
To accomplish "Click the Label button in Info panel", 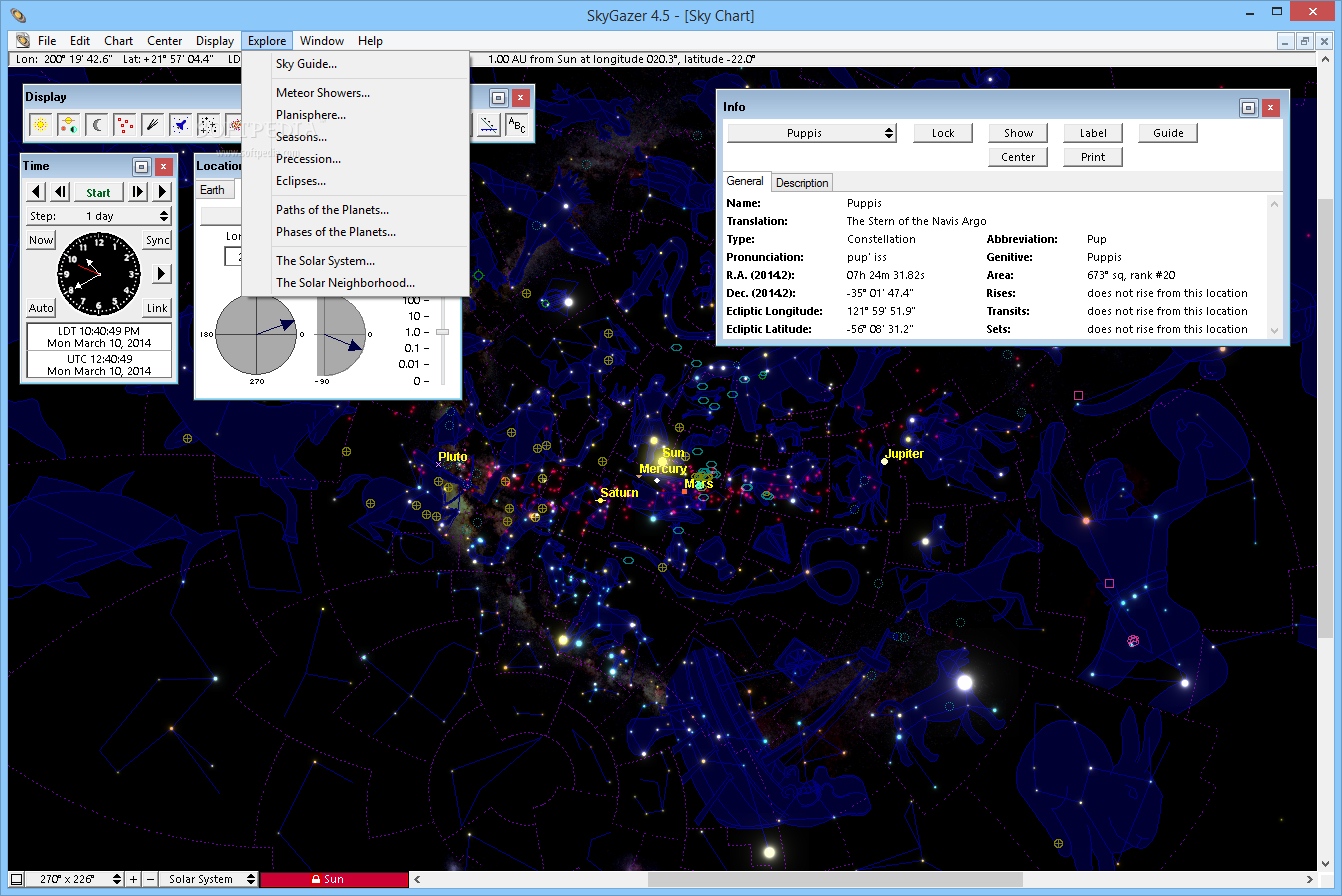I will point(1093,133).
